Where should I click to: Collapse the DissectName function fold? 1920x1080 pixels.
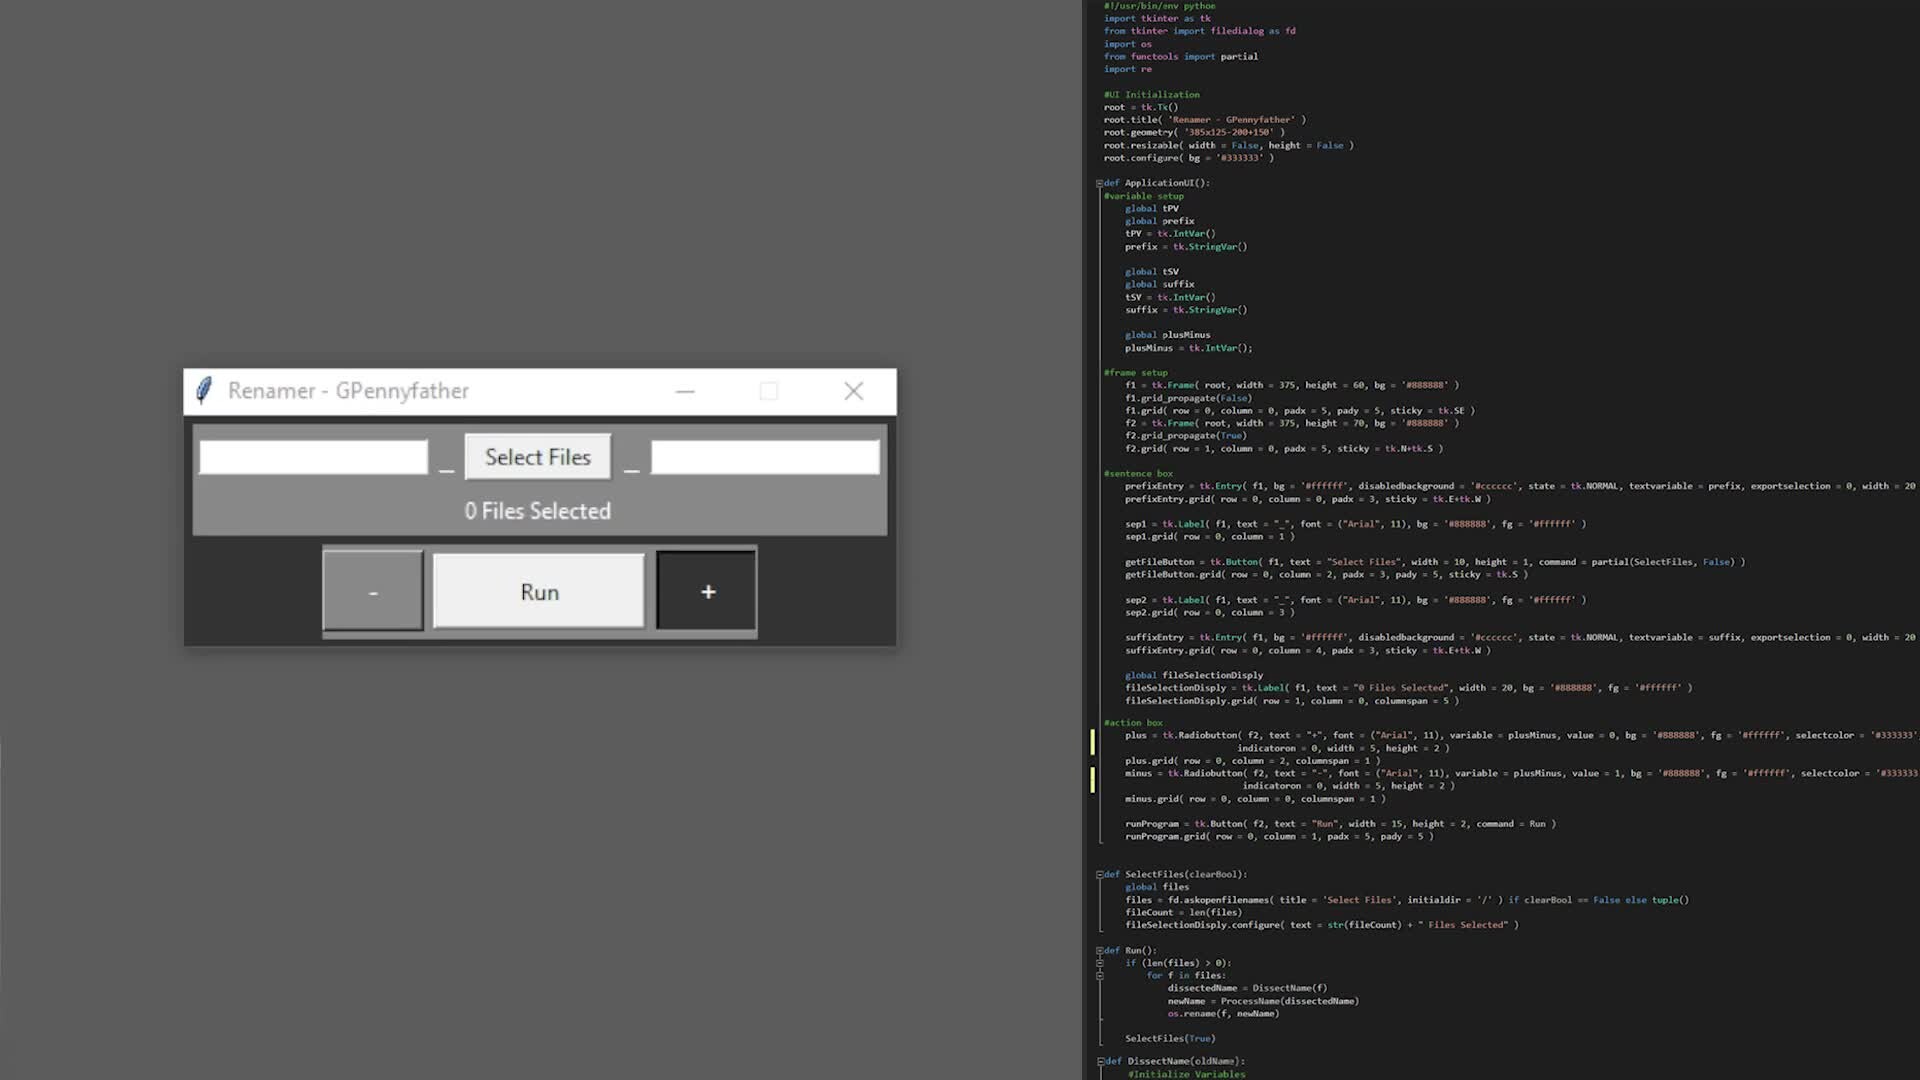click(x=1103, y=1060)
